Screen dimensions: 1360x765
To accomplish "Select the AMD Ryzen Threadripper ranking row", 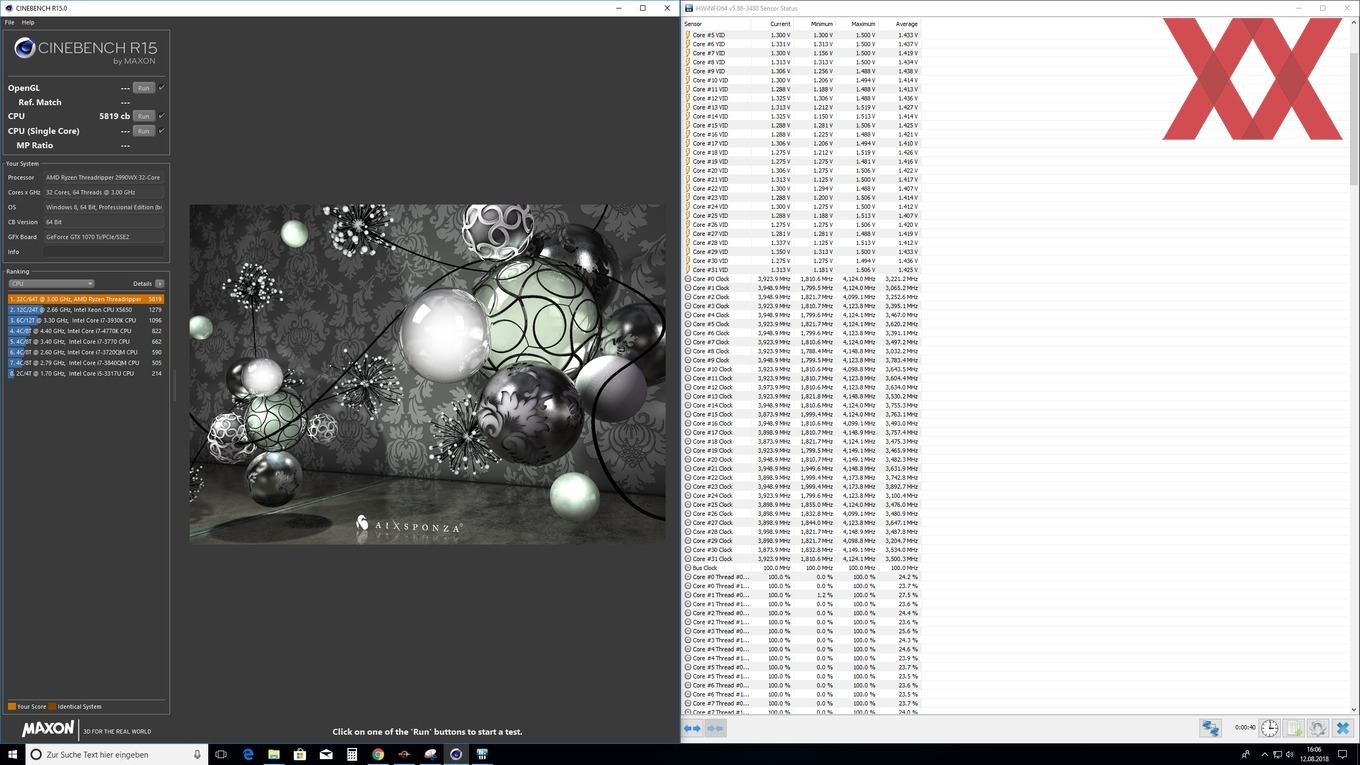I will point(85,299).
